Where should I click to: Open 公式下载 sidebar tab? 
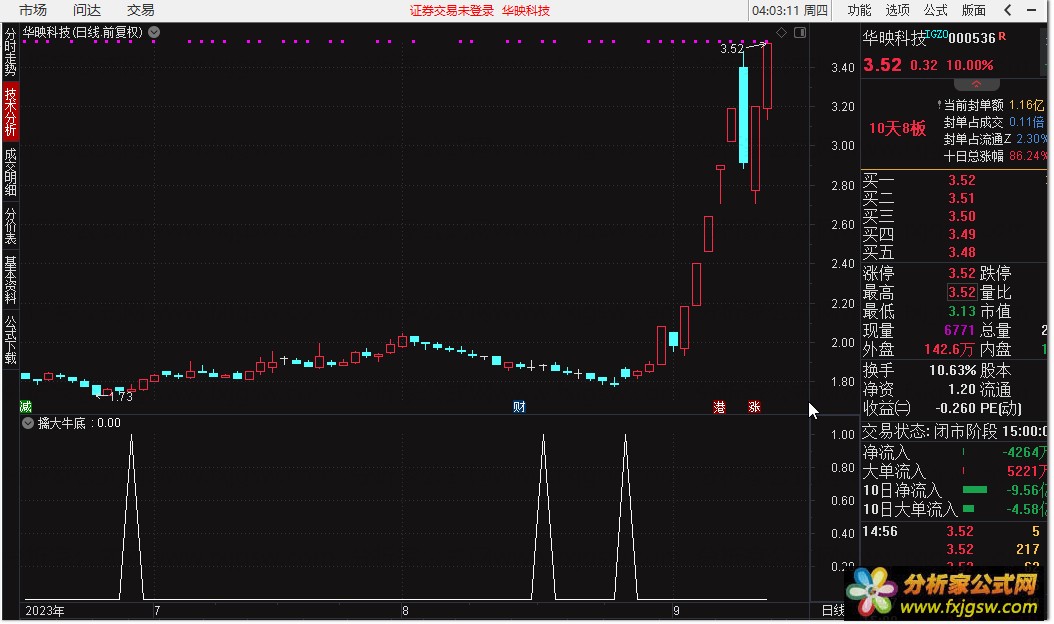pos(10,340)
